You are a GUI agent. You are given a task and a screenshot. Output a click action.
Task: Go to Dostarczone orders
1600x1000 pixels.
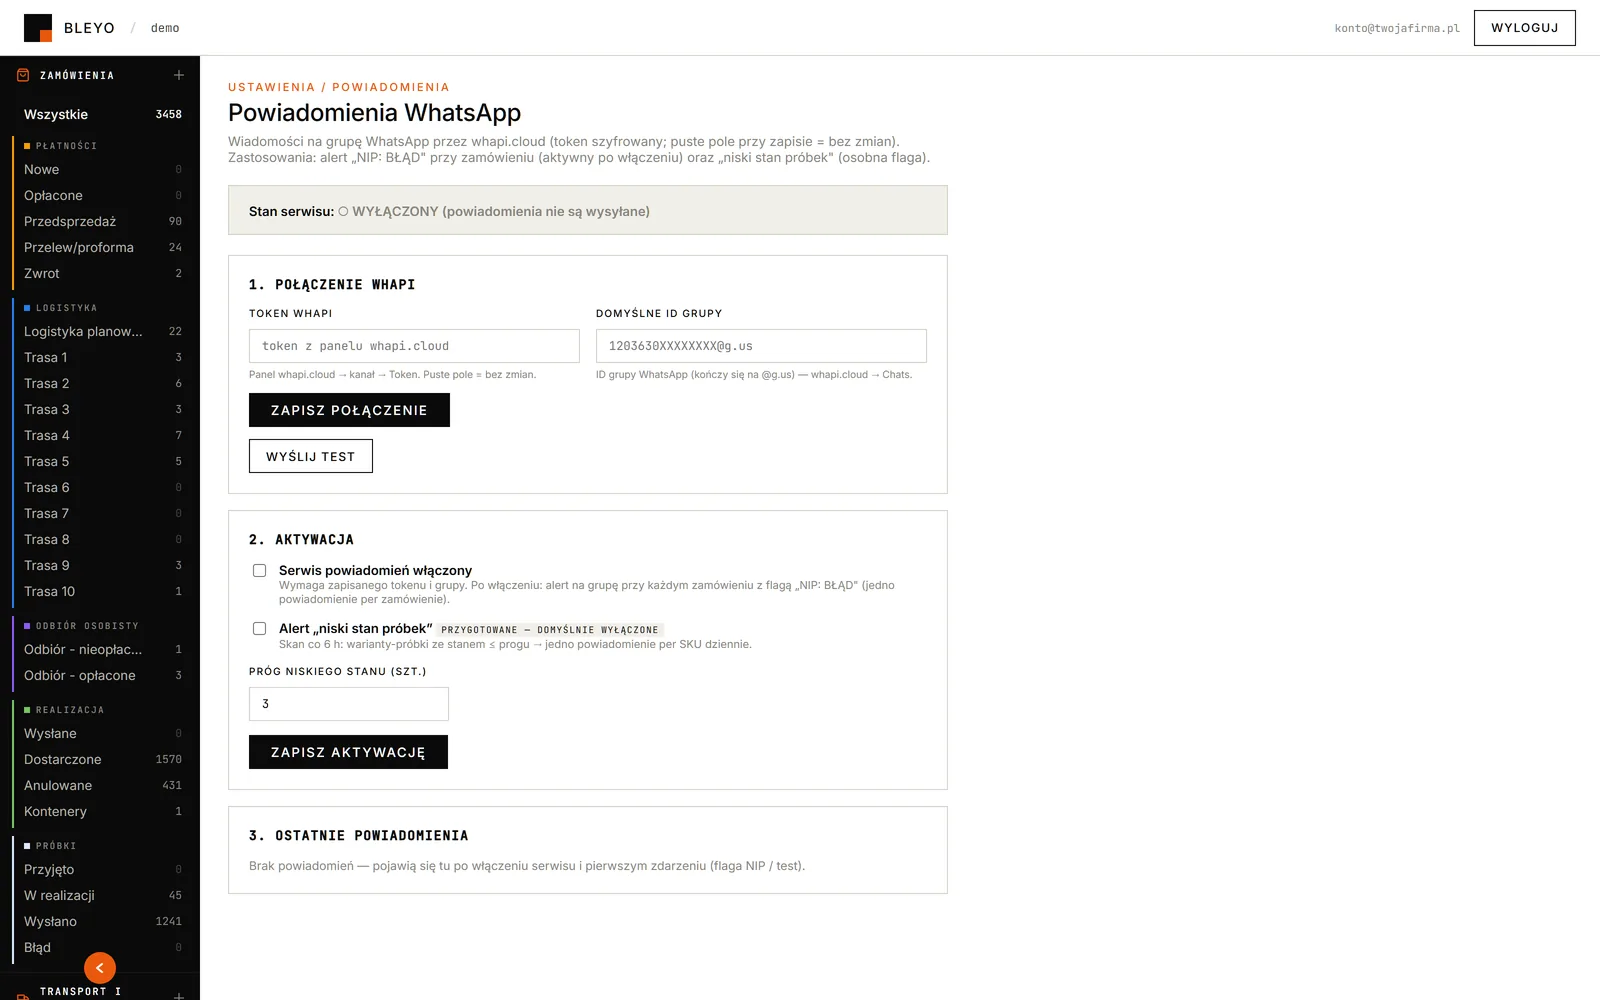click(100, 759)
